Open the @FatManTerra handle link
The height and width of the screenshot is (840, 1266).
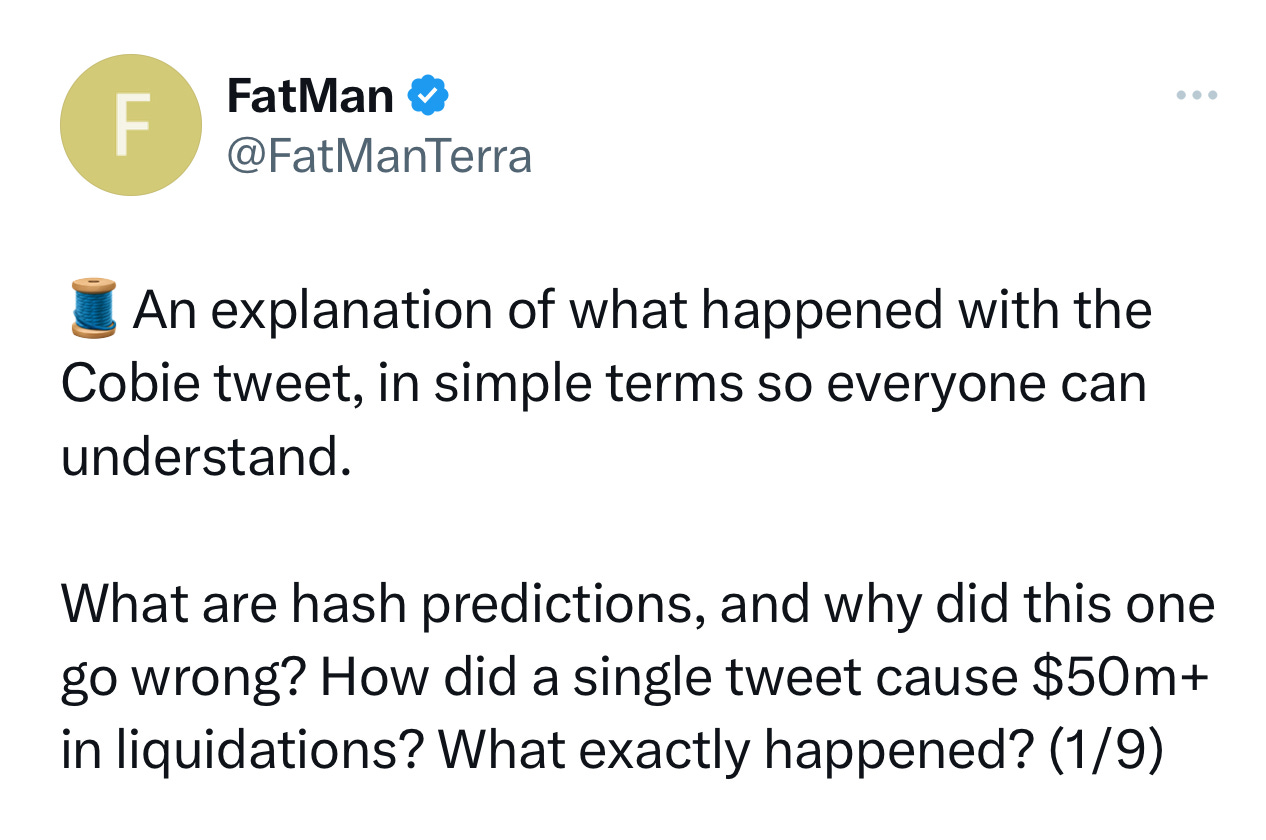(x=380, y=156)
